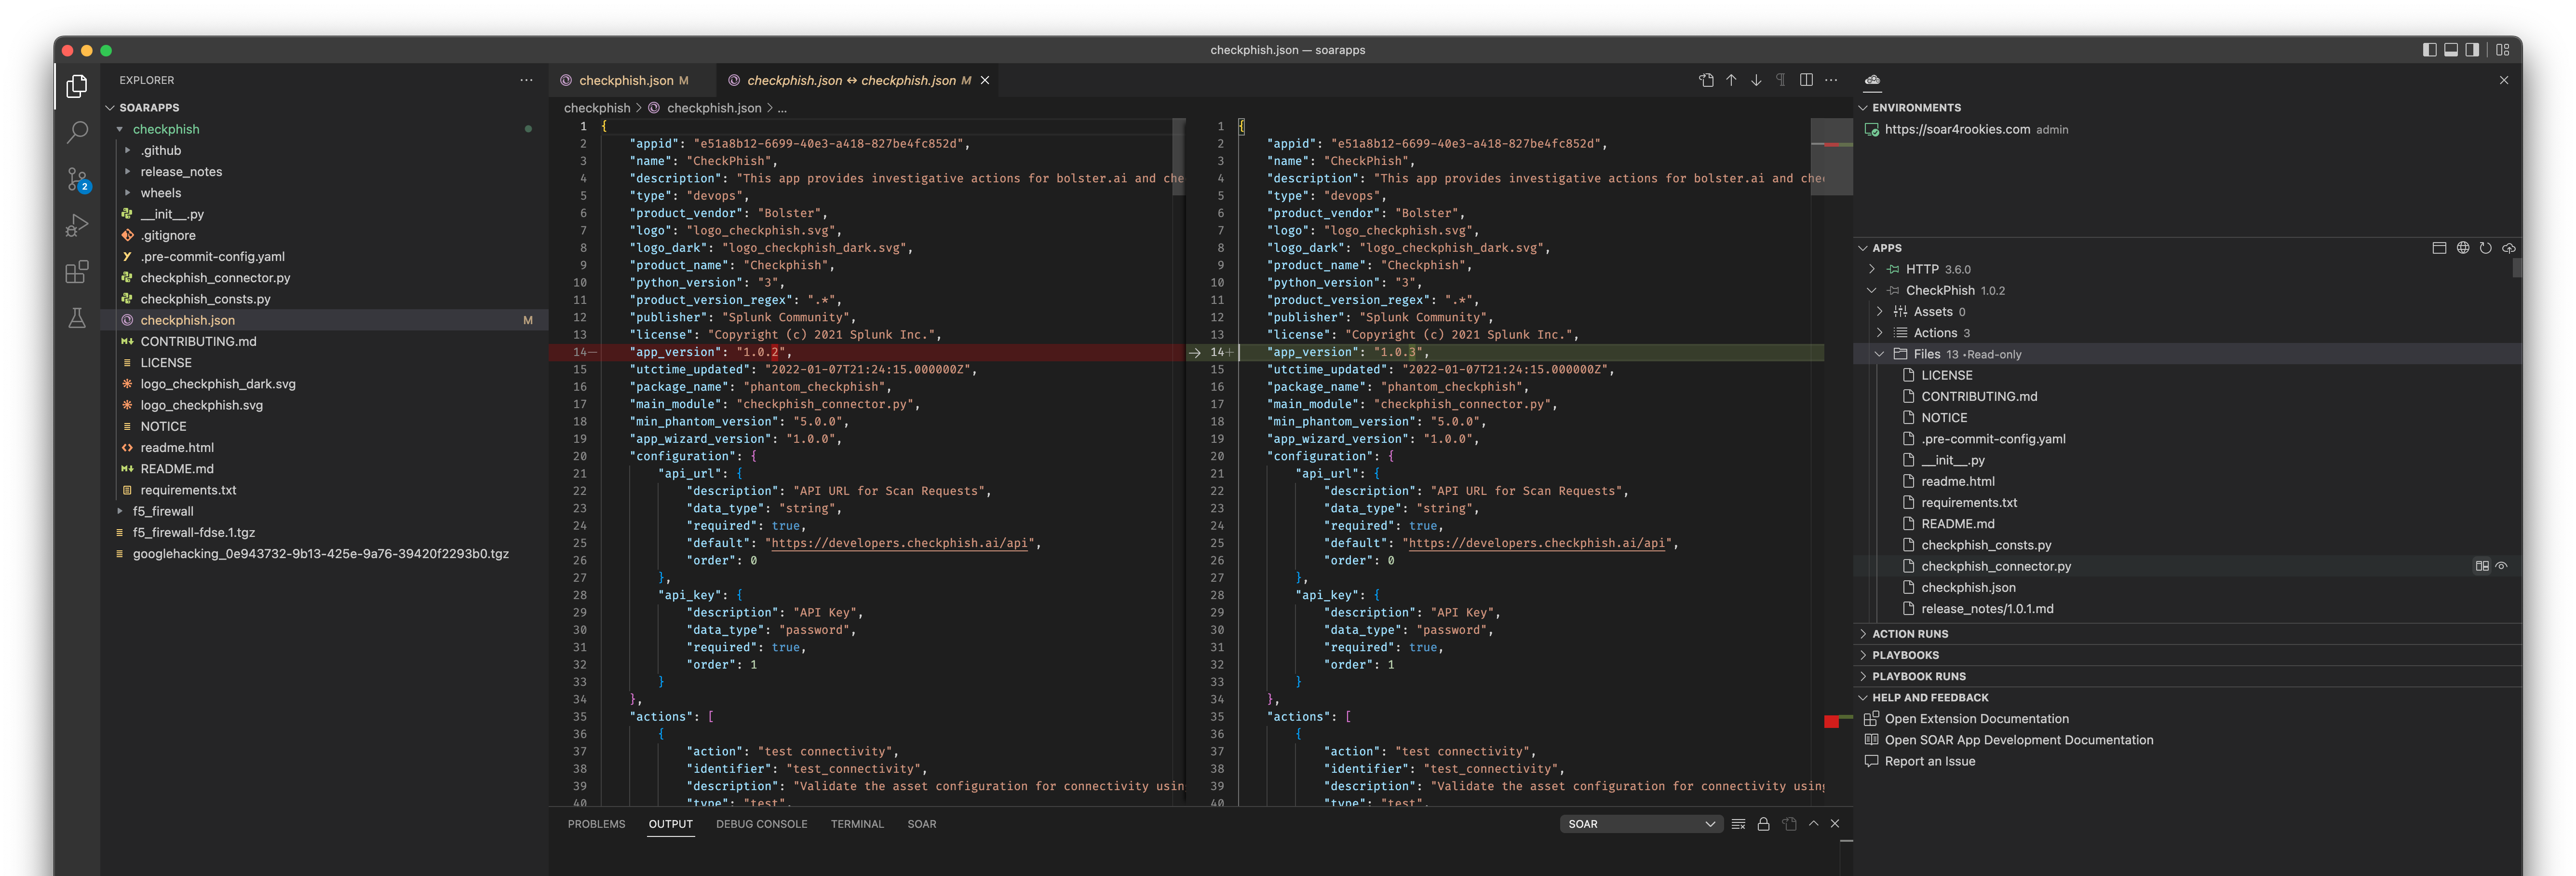2576x876 pixels.
Task: Expand the PLAYBOOK RUNS section
Action: coord(1863,676)
